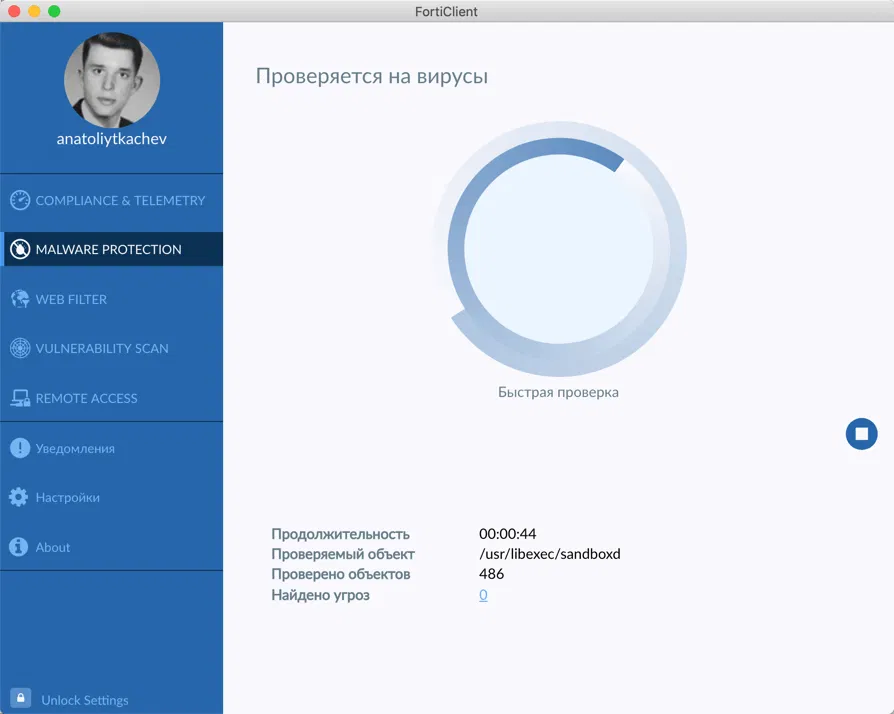The height and width of the screenshot is (714, 894).
Task: Click the Remote Access laptop icon
Action: 20,398
